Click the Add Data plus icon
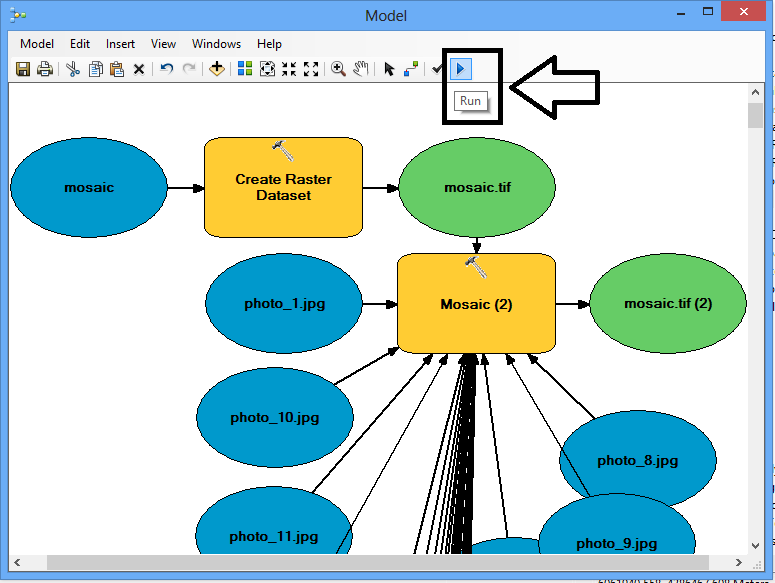This screenshot has width=775, height=583. (217, 69)
